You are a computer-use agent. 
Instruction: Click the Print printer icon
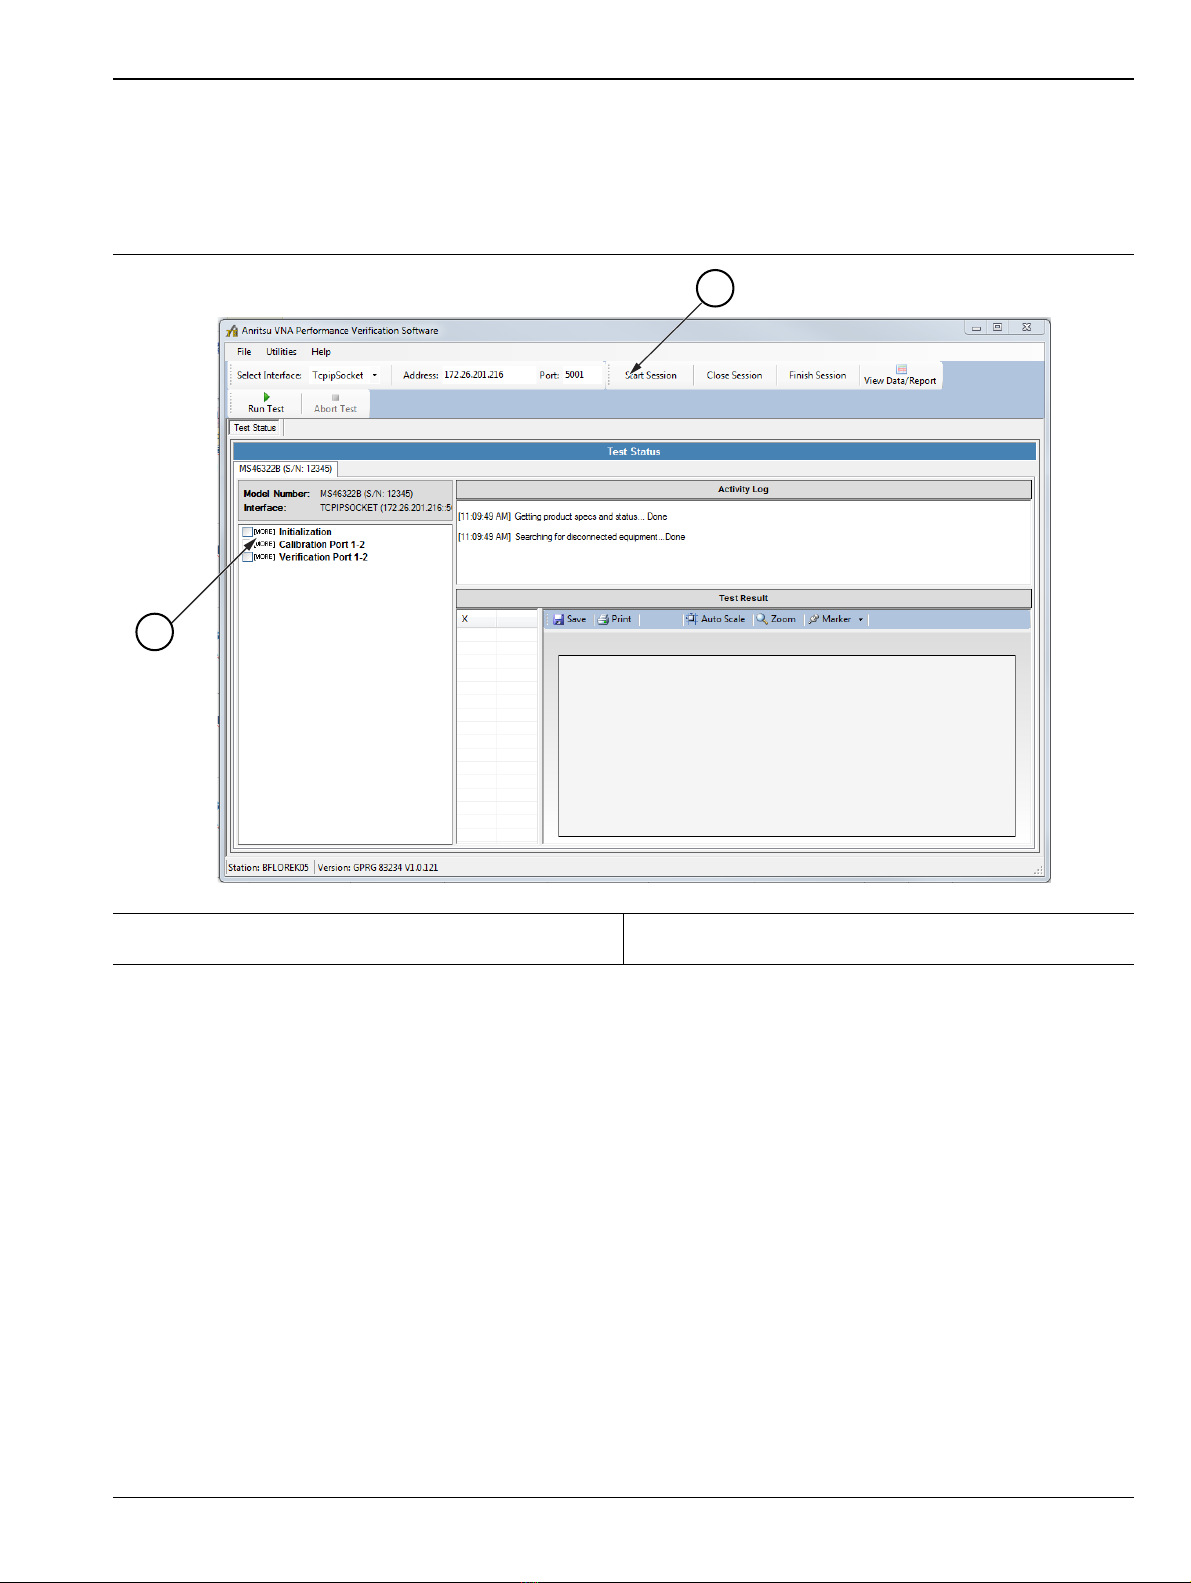(603, 619)
